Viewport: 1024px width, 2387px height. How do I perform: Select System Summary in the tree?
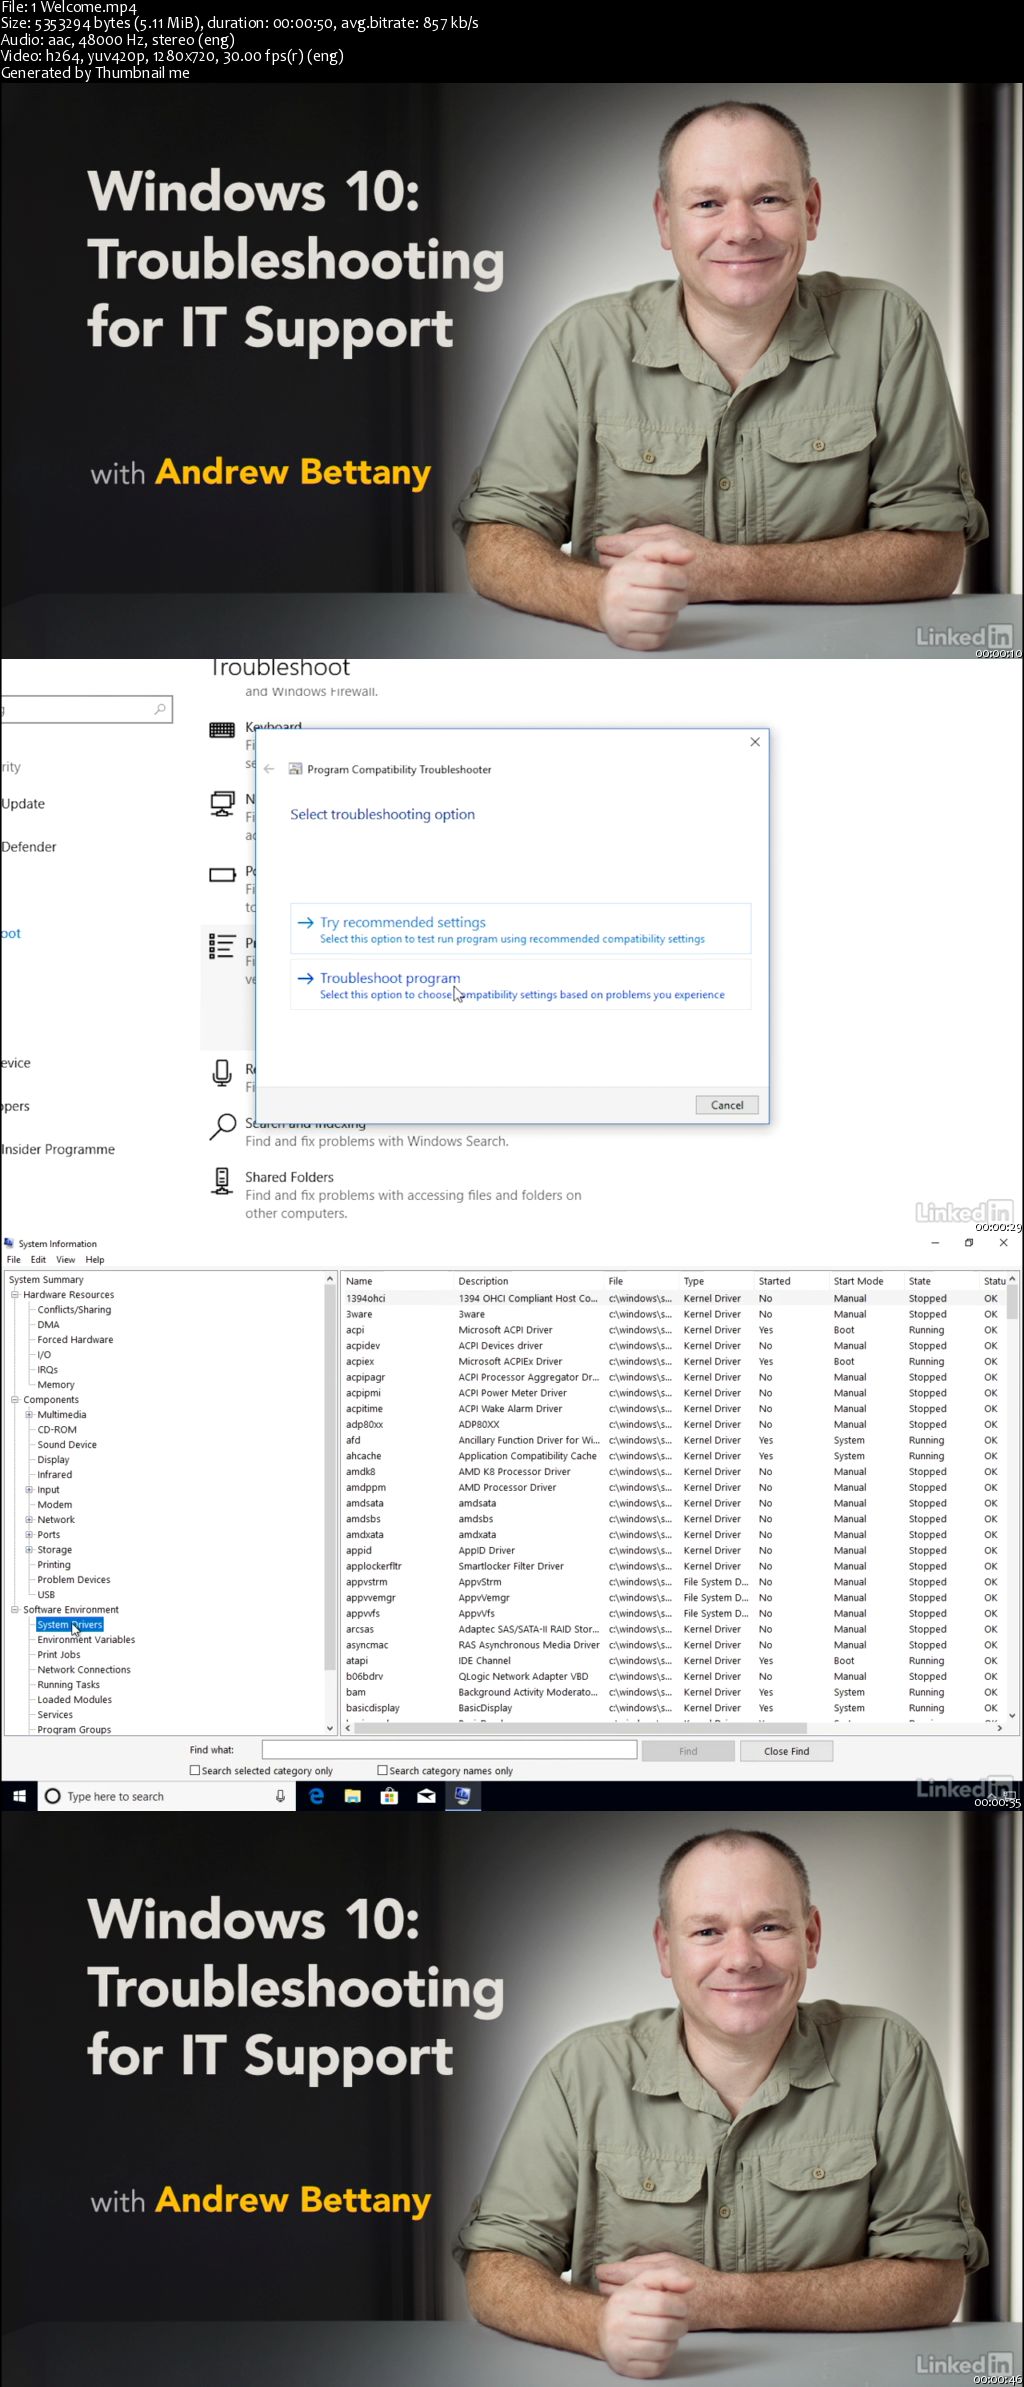[46, 1279]
